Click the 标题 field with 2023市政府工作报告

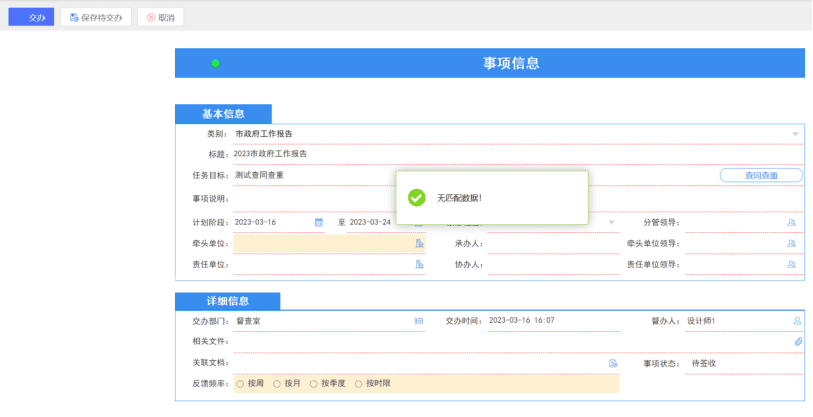pyautogui.click(x=518, y=155)
